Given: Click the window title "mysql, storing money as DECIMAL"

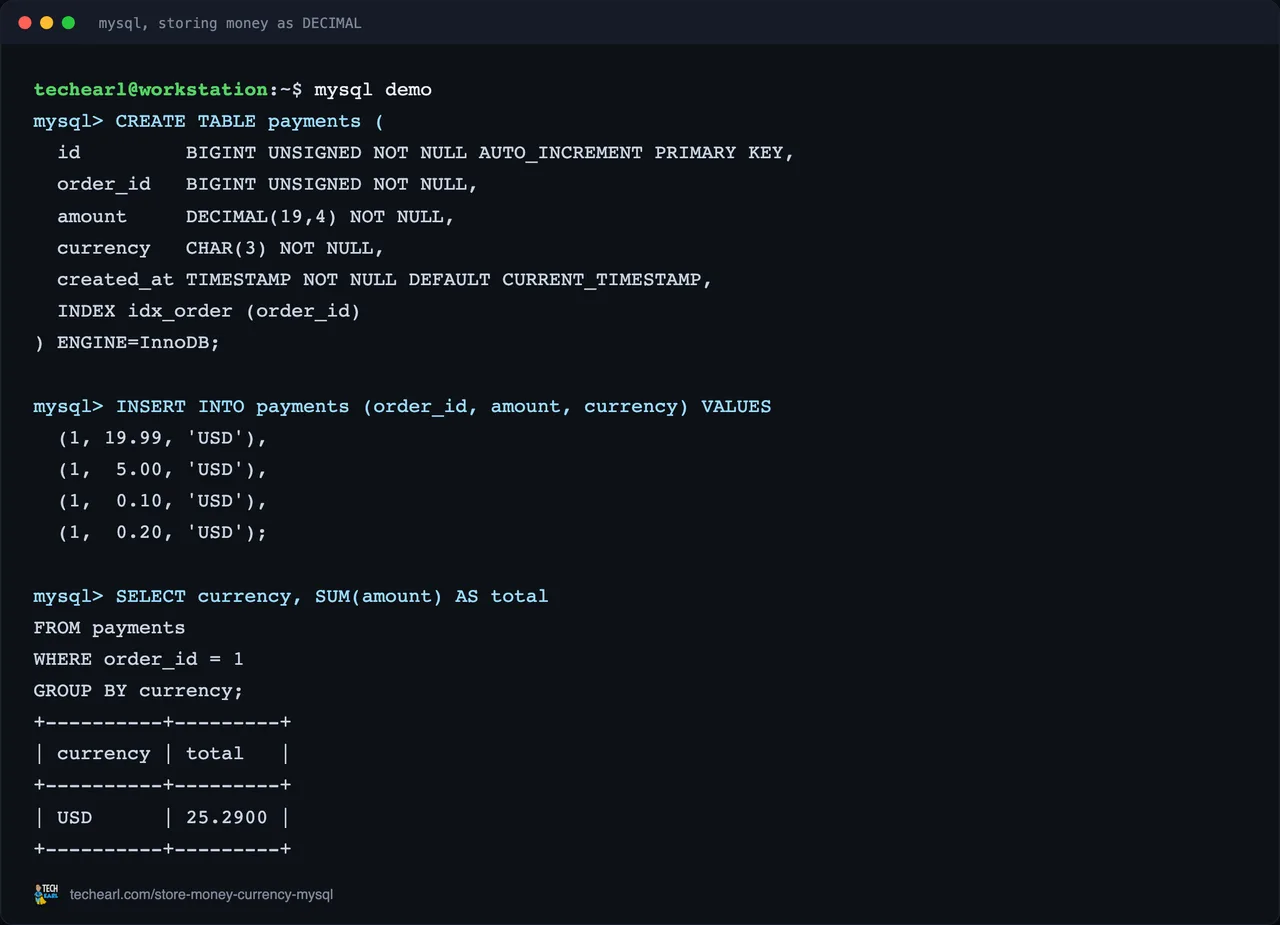Looking at the screenshot, I should click(x=230, y=23).
